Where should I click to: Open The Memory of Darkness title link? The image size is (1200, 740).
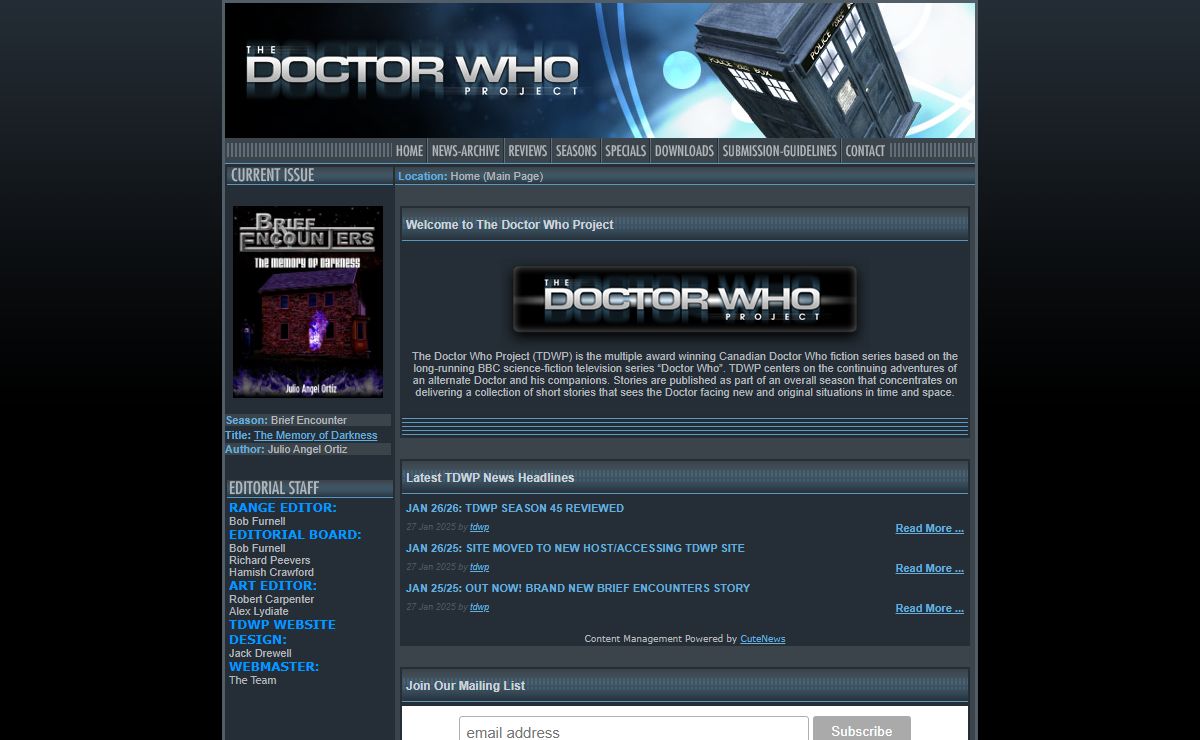[x=316, y=435]
